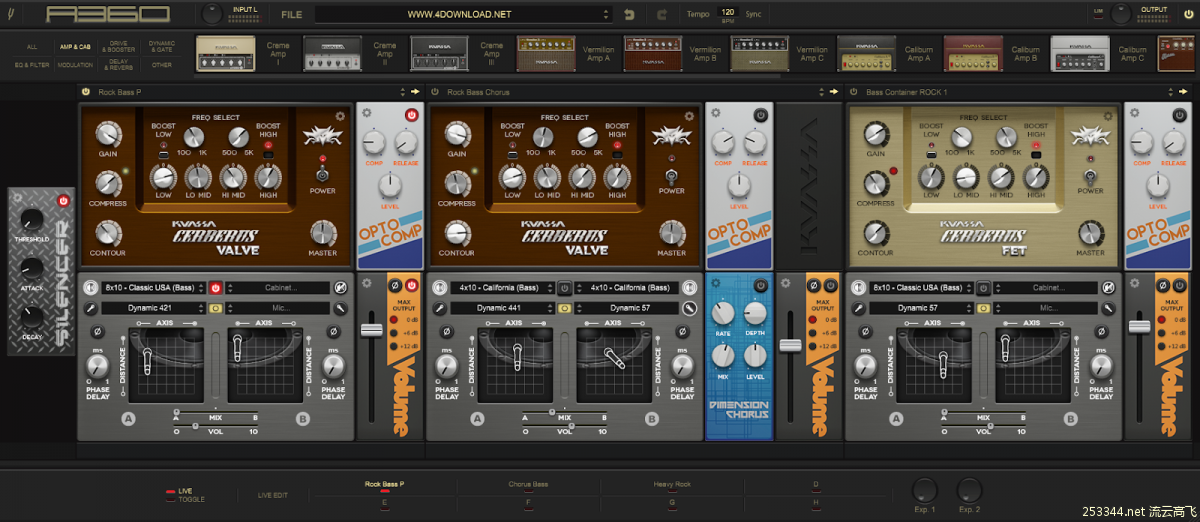Click the muted speaker B icon in first cabinet
Image resolution: width=1200 pixels, height=522 pixels.
click(340, 288)
